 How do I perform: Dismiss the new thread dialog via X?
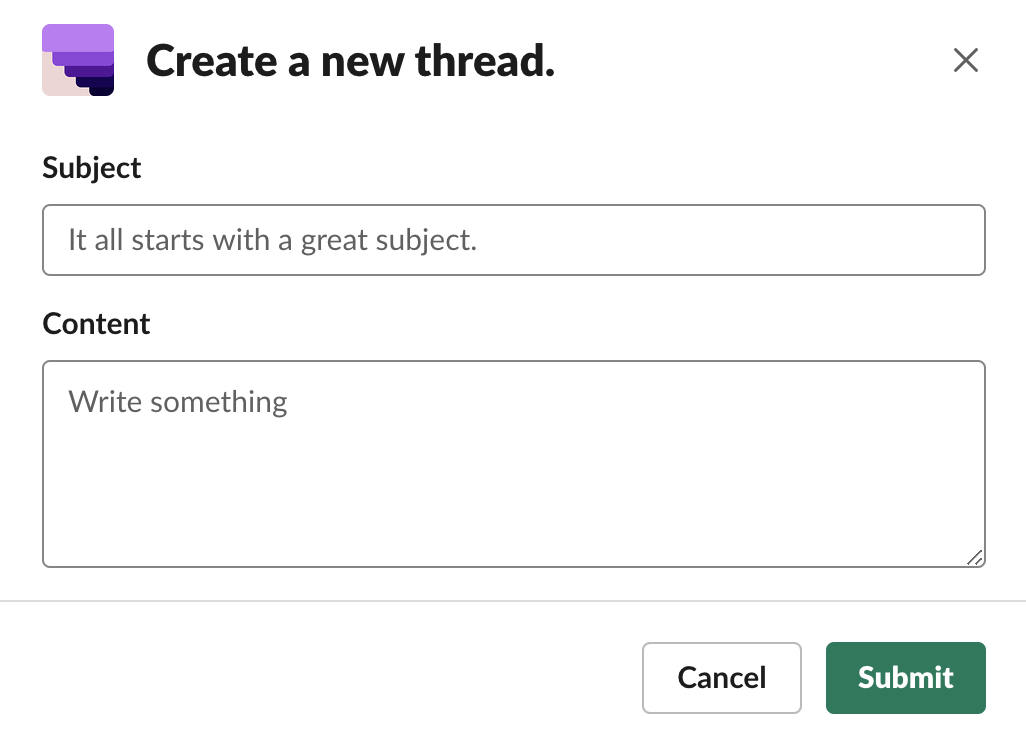point(965,61)
